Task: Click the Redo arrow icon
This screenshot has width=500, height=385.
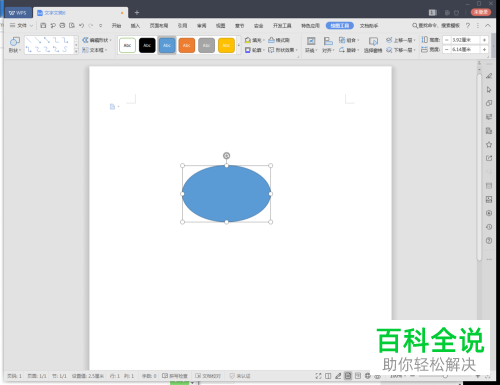Action: pyautogui.click(x=91, y=25)
